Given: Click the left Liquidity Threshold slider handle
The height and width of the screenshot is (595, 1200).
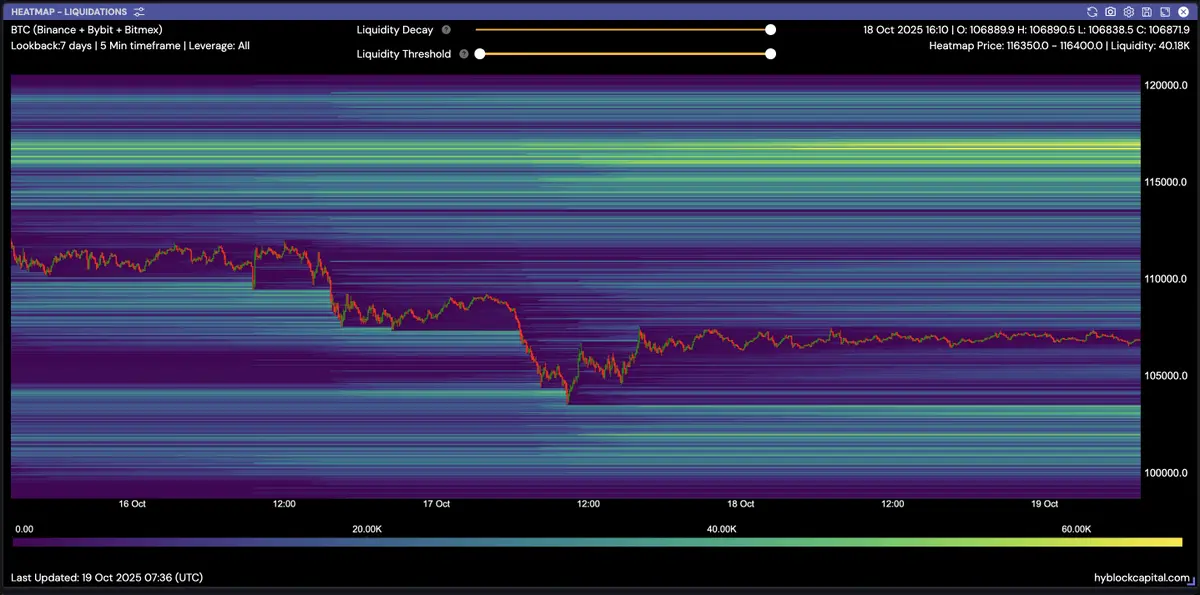Looking at the screenshot, I should pos(480,54).
